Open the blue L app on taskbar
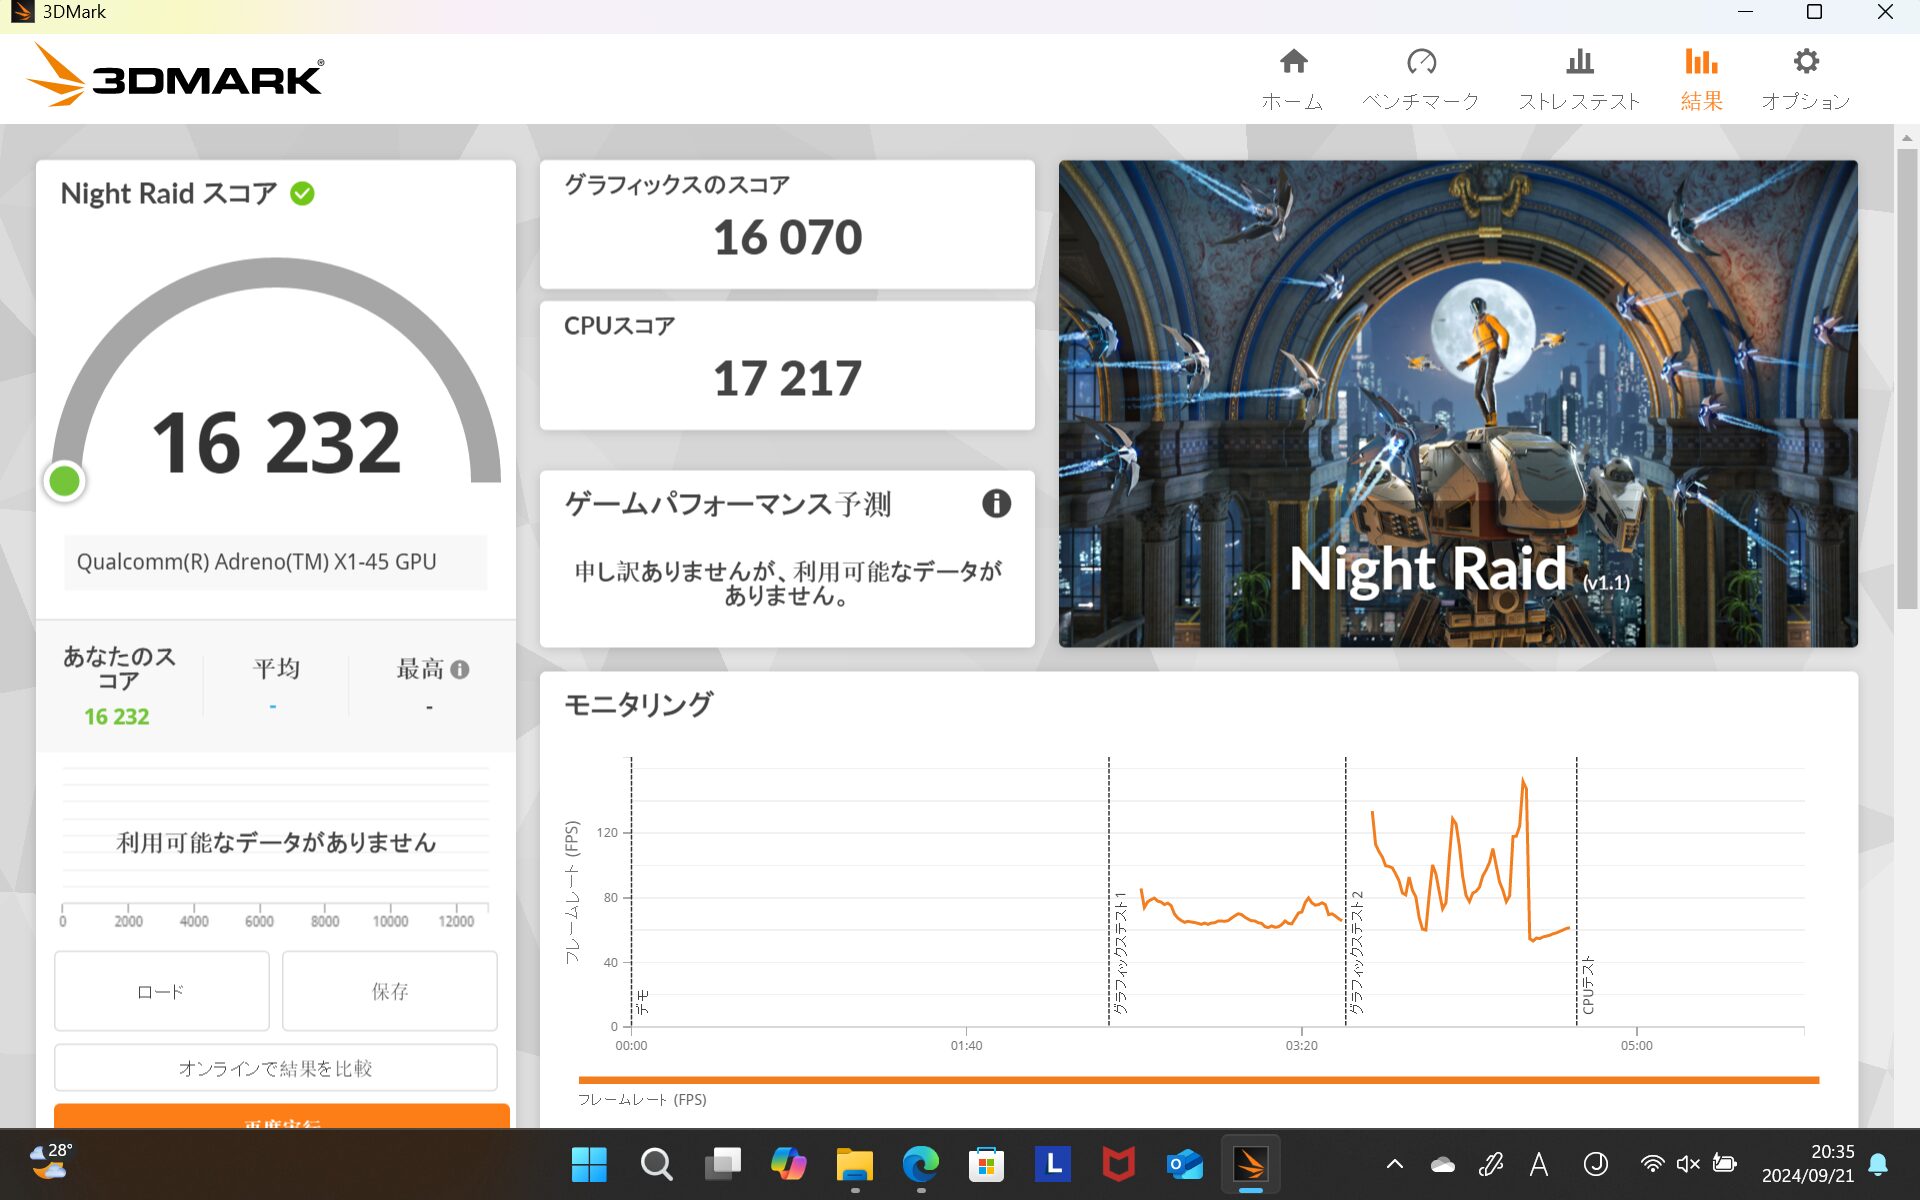The width and height of the screenshot is (1920, 1200). click(1053, 1164)
